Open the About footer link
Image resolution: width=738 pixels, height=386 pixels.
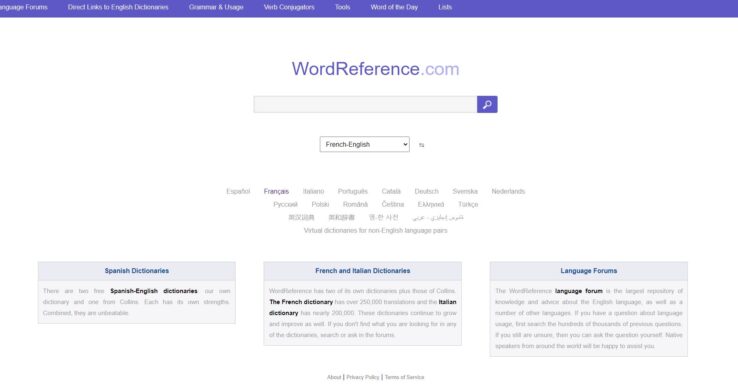(334, 377)
